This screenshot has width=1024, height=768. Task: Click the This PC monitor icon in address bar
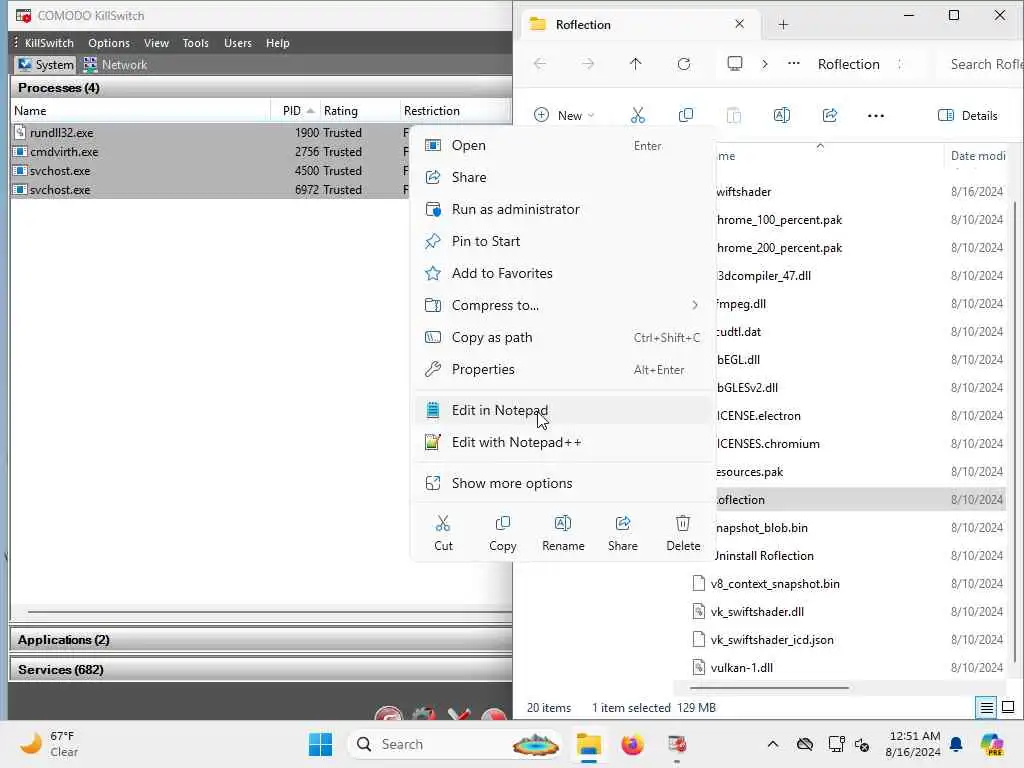735,63
